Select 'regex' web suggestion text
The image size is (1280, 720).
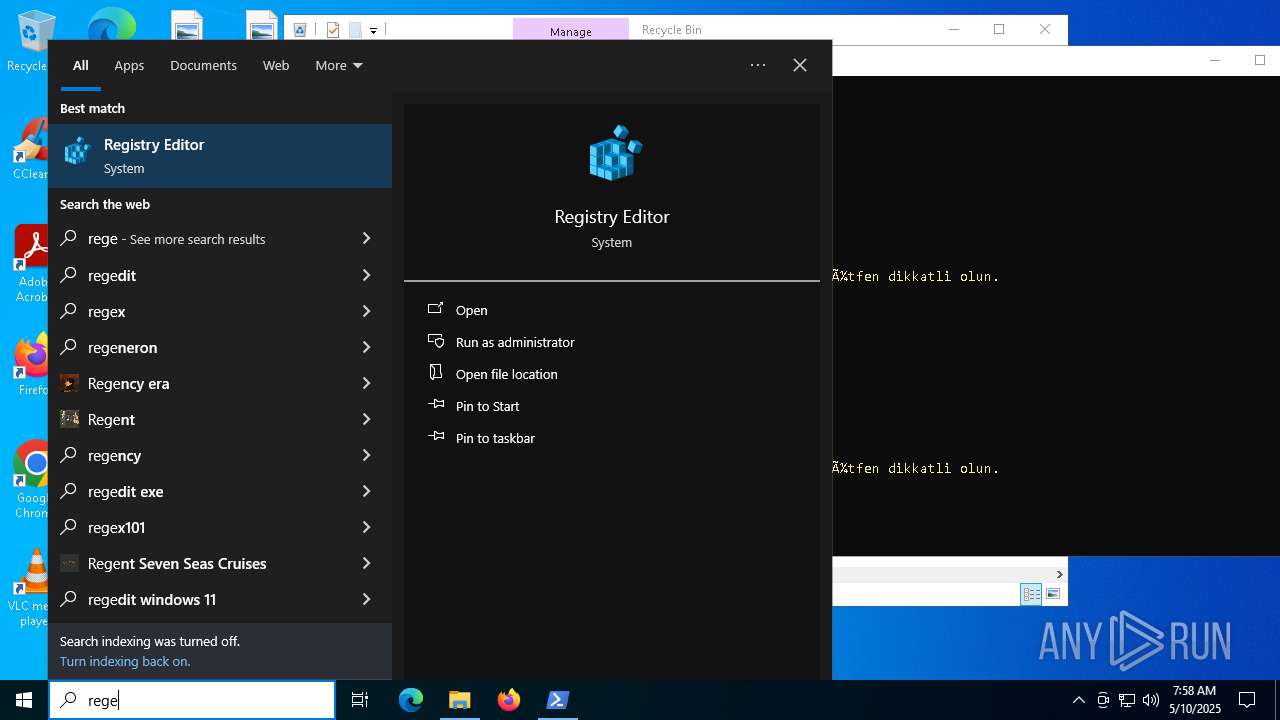click(x=107, y=311)
